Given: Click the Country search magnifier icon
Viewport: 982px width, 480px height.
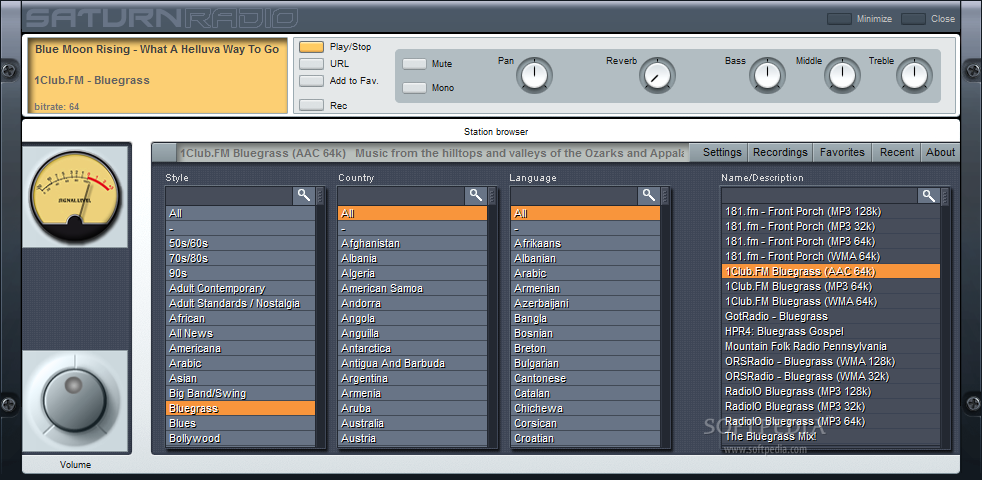Looking at the screenshot, I should (x=476, y=196).
